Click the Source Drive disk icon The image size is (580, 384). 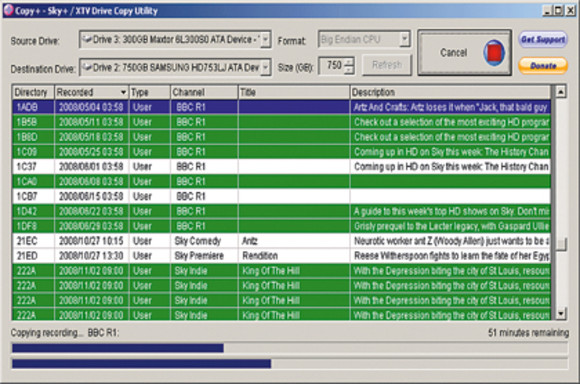tap(87, 39)
